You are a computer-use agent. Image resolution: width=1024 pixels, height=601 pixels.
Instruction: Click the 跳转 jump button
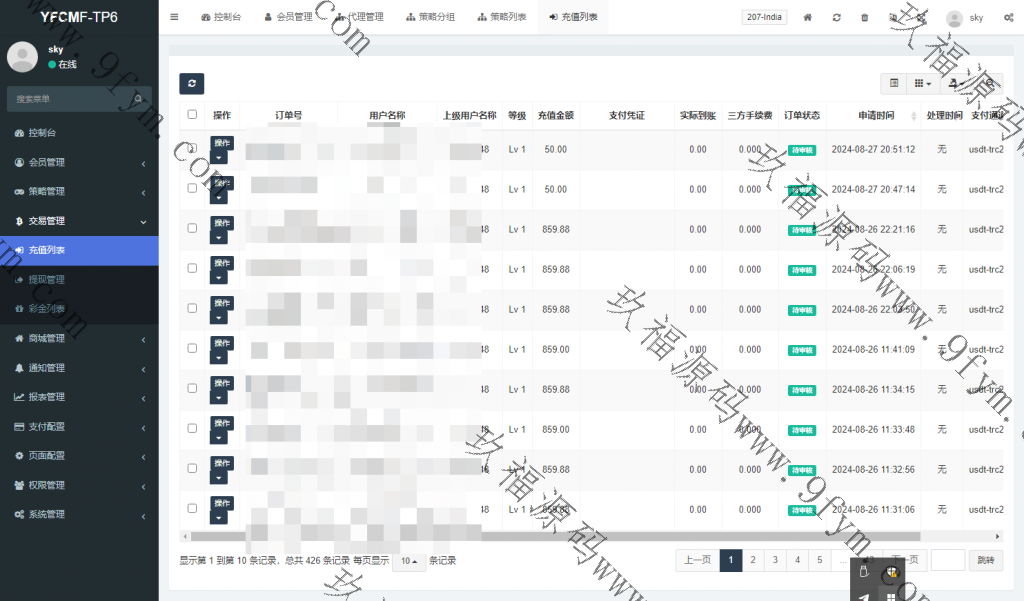[x=986, y=560]
